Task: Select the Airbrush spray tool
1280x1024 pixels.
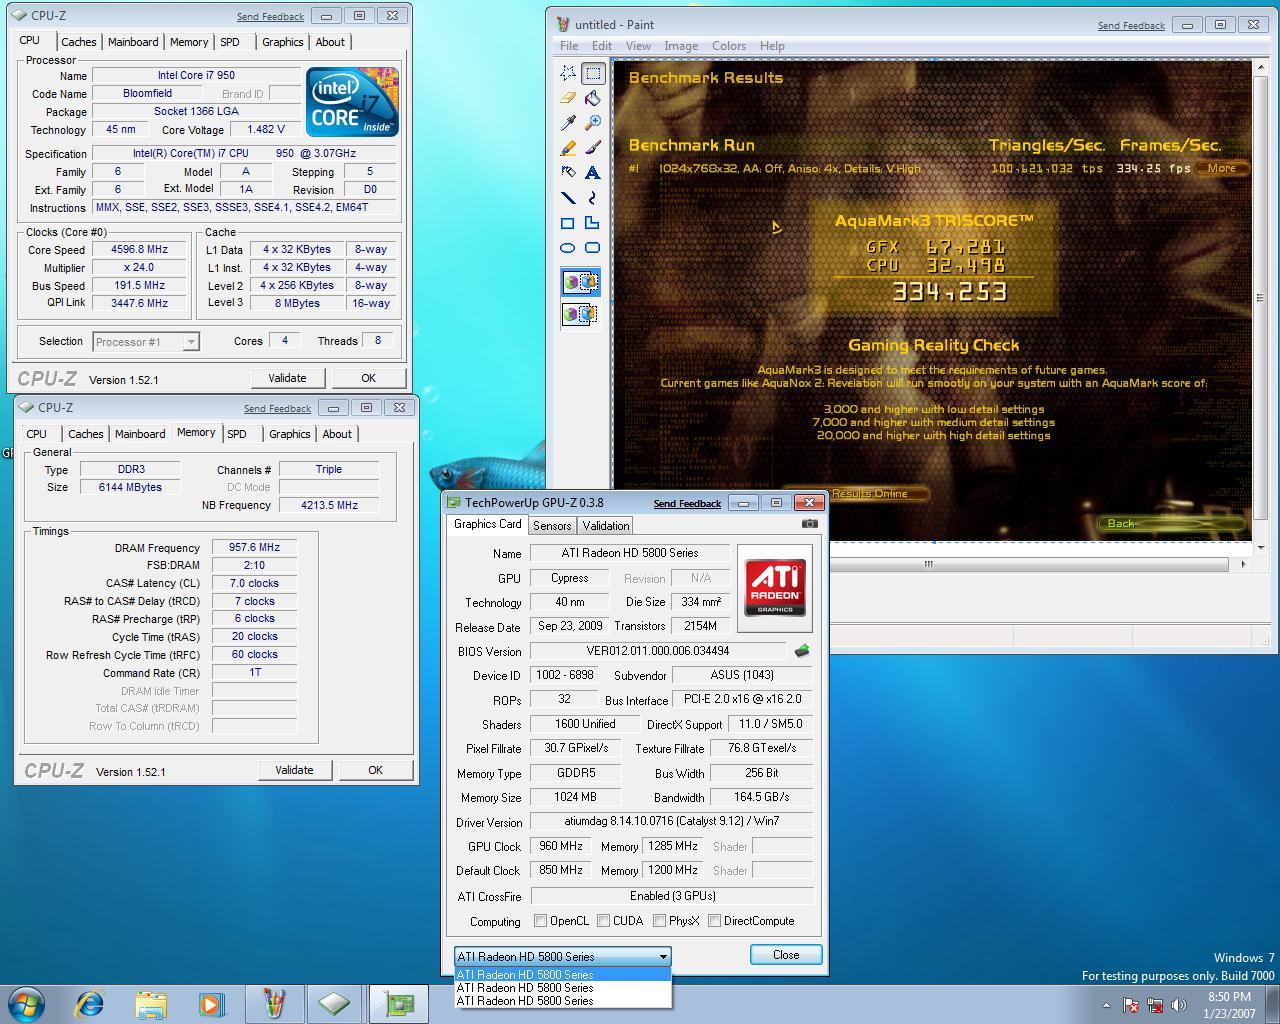Action: (x=568, y=173)
